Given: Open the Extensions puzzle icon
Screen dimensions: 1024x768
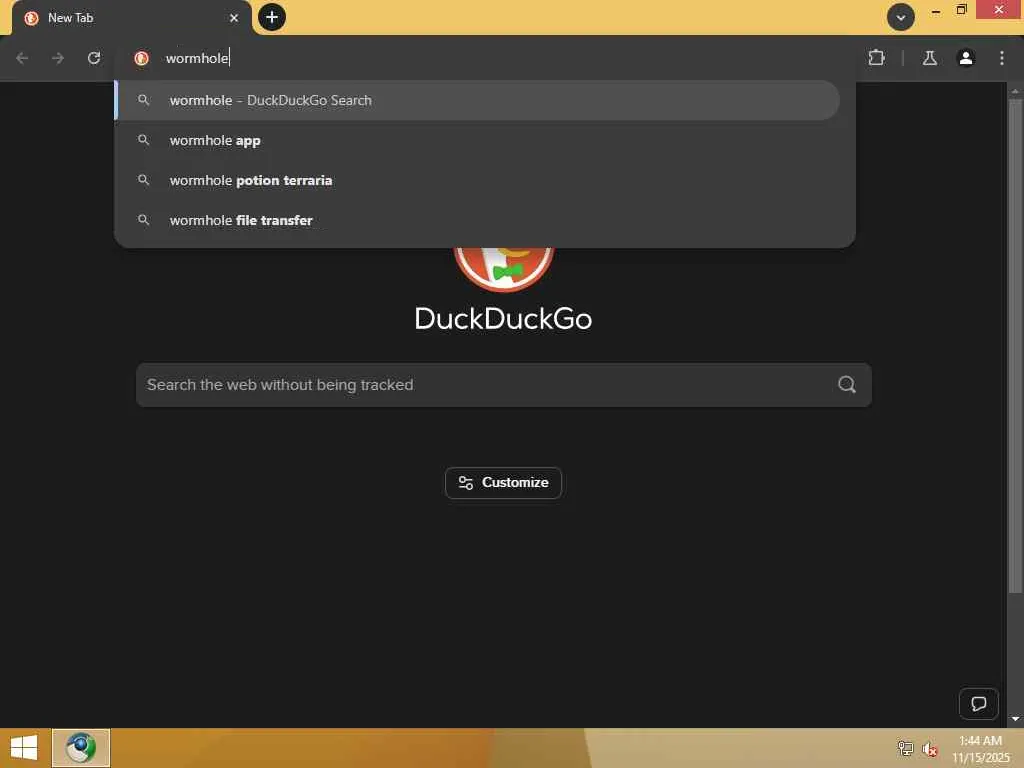Looking at the screenshot, I should (876, 58).
